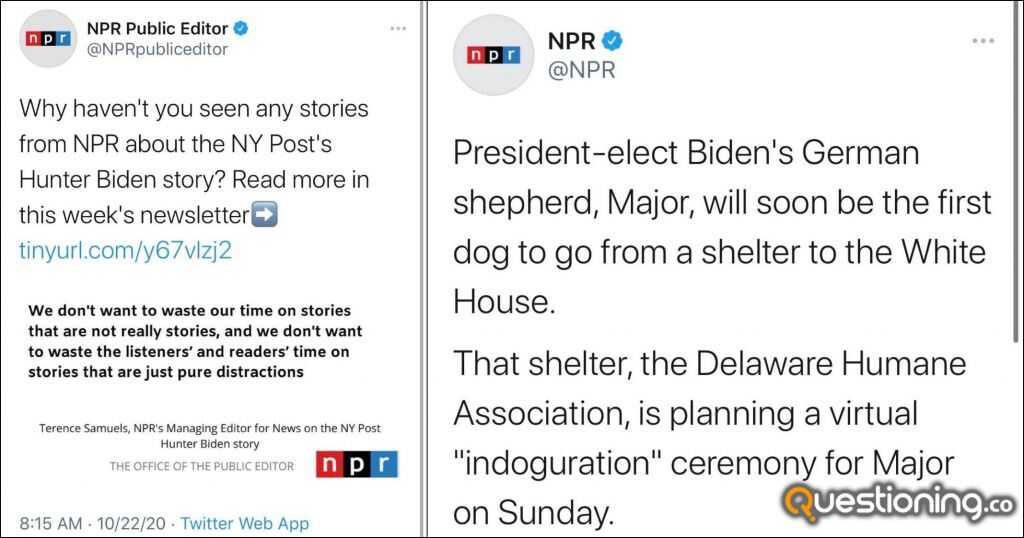This screenshot has width=1024, height=538.
Task: Click NPR Public Editor verified badge
Action: (241, 29)
